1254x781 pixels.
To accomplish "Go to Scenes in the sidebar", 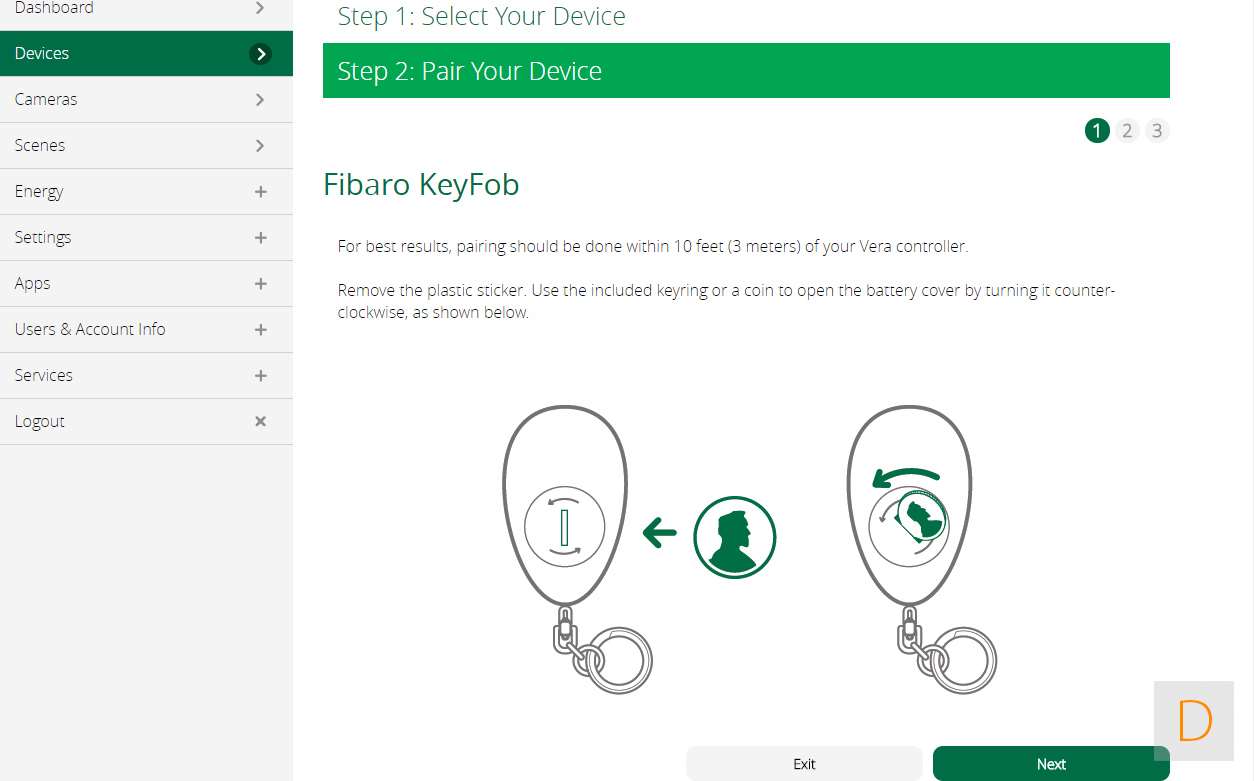I will [146, 145].
